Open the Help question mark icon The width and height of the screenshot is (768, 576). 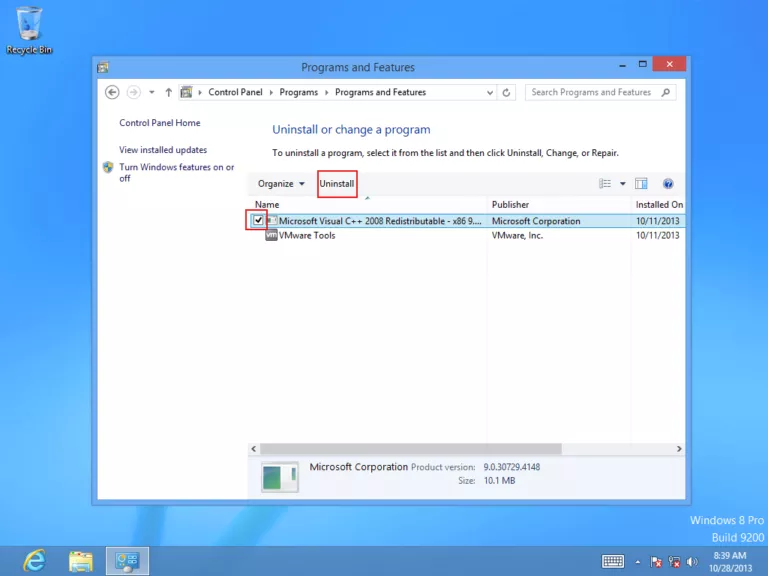[x=668, y=184]
